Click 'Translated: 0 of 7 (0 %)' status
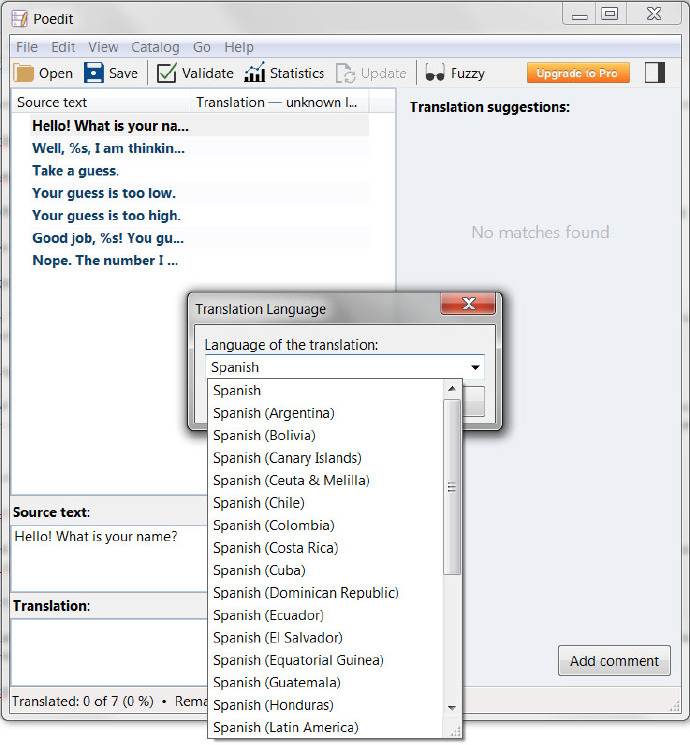The width and height of the screenshot is (690, 745). (x=83, y=701)
